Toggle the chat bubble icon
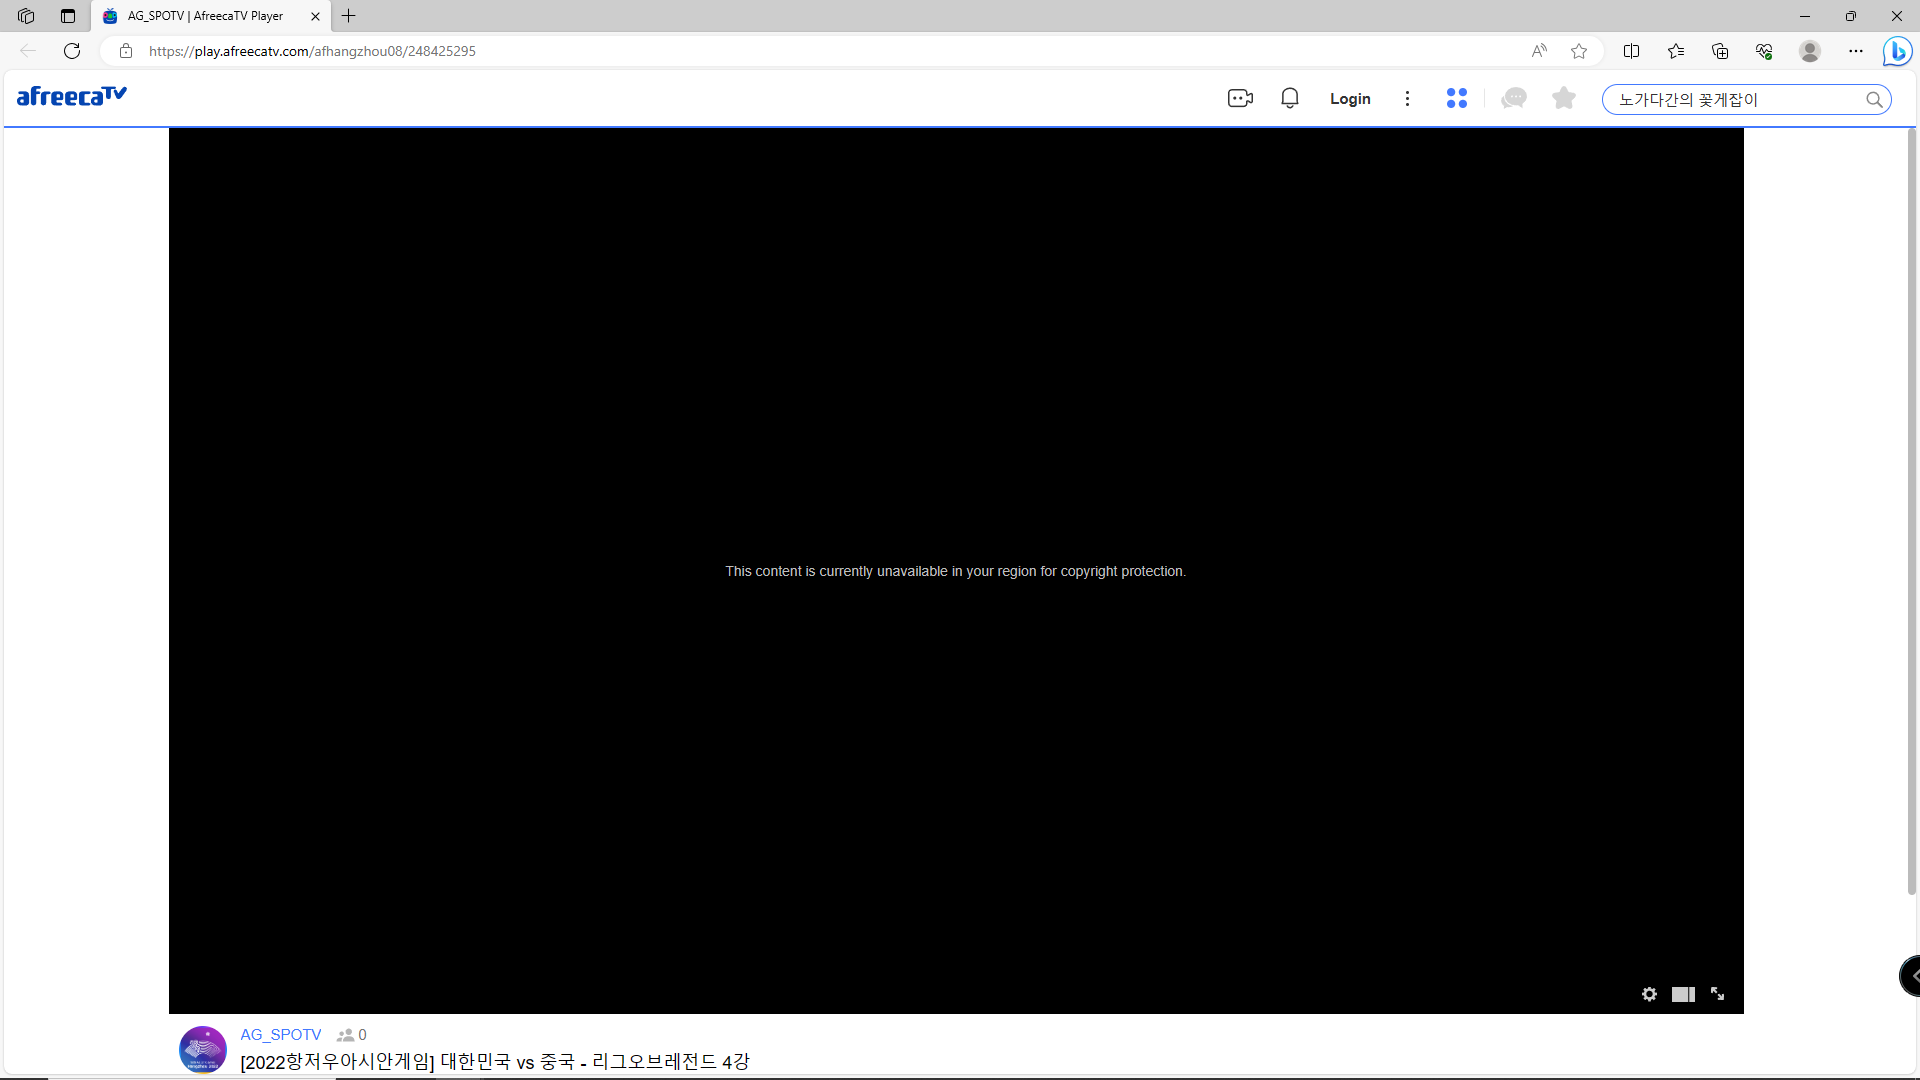This screenshot has width=1920, height=1080. tap(1514, 98)
